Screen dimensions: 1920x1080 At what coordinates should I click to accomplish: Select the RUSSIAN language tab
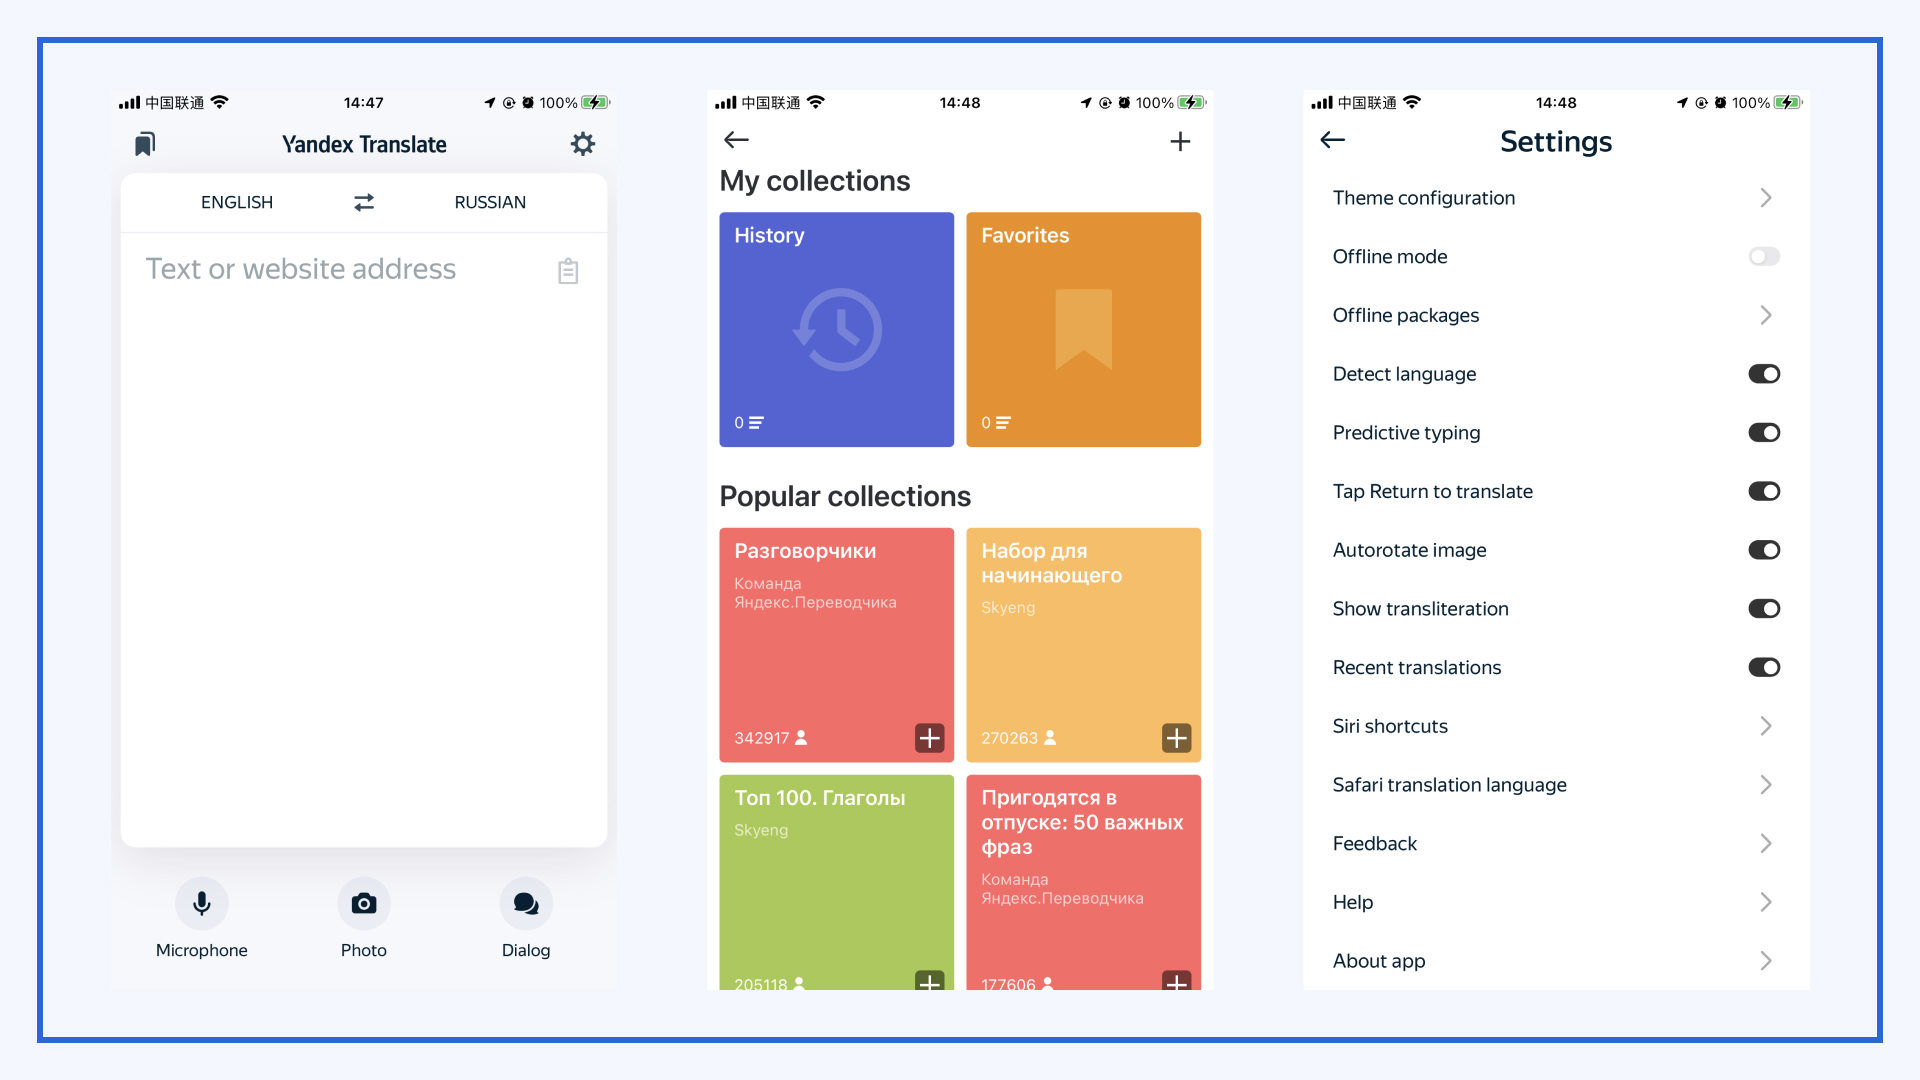point(491,200)
